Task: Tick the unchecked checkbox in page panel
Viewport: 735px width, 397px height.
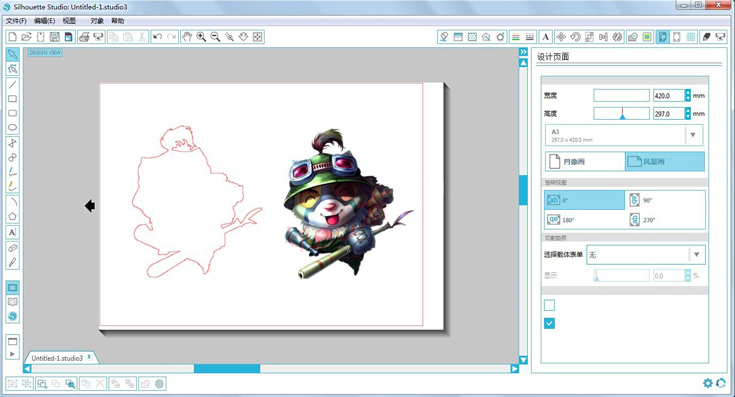Action: click(x=549, y=305)
